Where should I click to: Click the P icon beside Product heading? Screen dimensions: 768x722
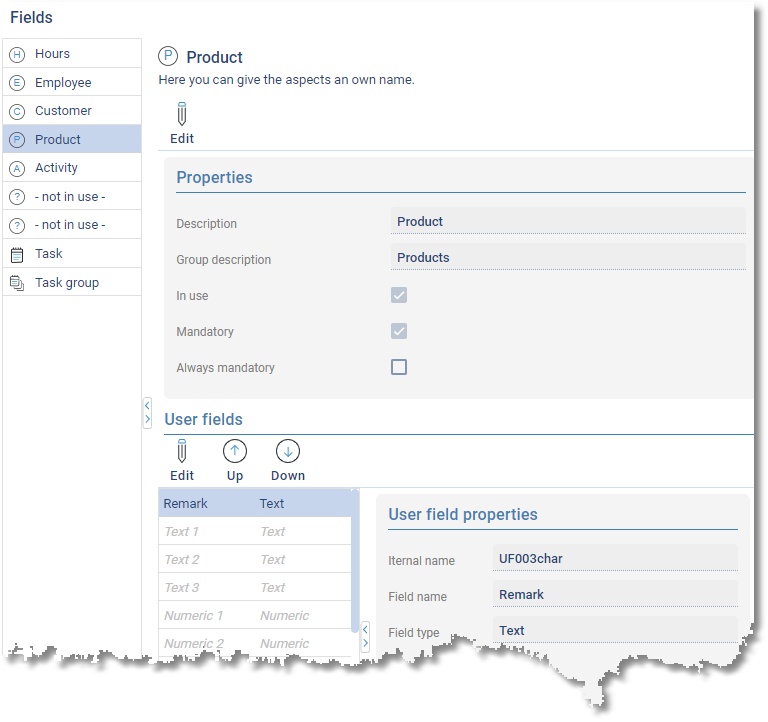tap(168, 56)
